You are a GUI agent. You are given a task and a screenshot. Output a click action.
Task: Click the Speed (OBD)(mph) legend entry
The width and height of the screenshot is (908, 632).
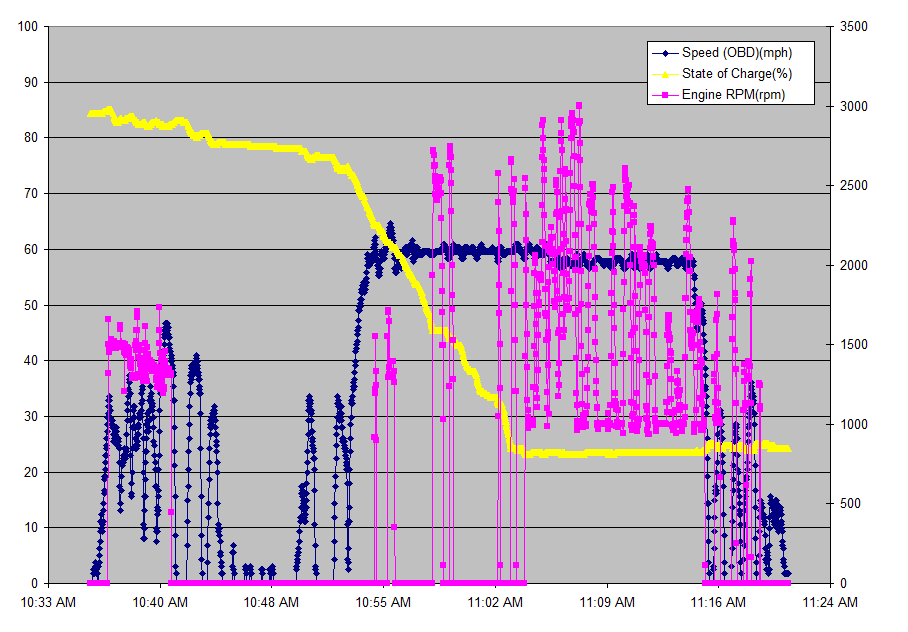pos(722,53)
